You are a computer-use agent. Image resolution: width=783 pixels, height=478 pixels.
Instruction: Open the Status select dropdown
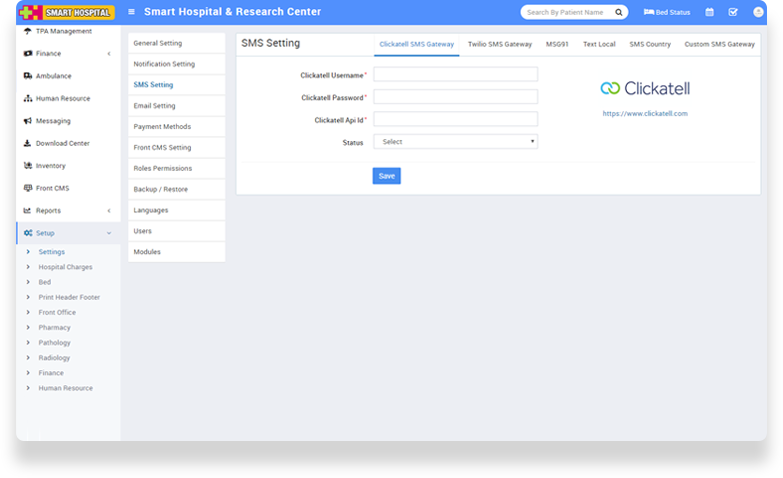click(455, 142)
